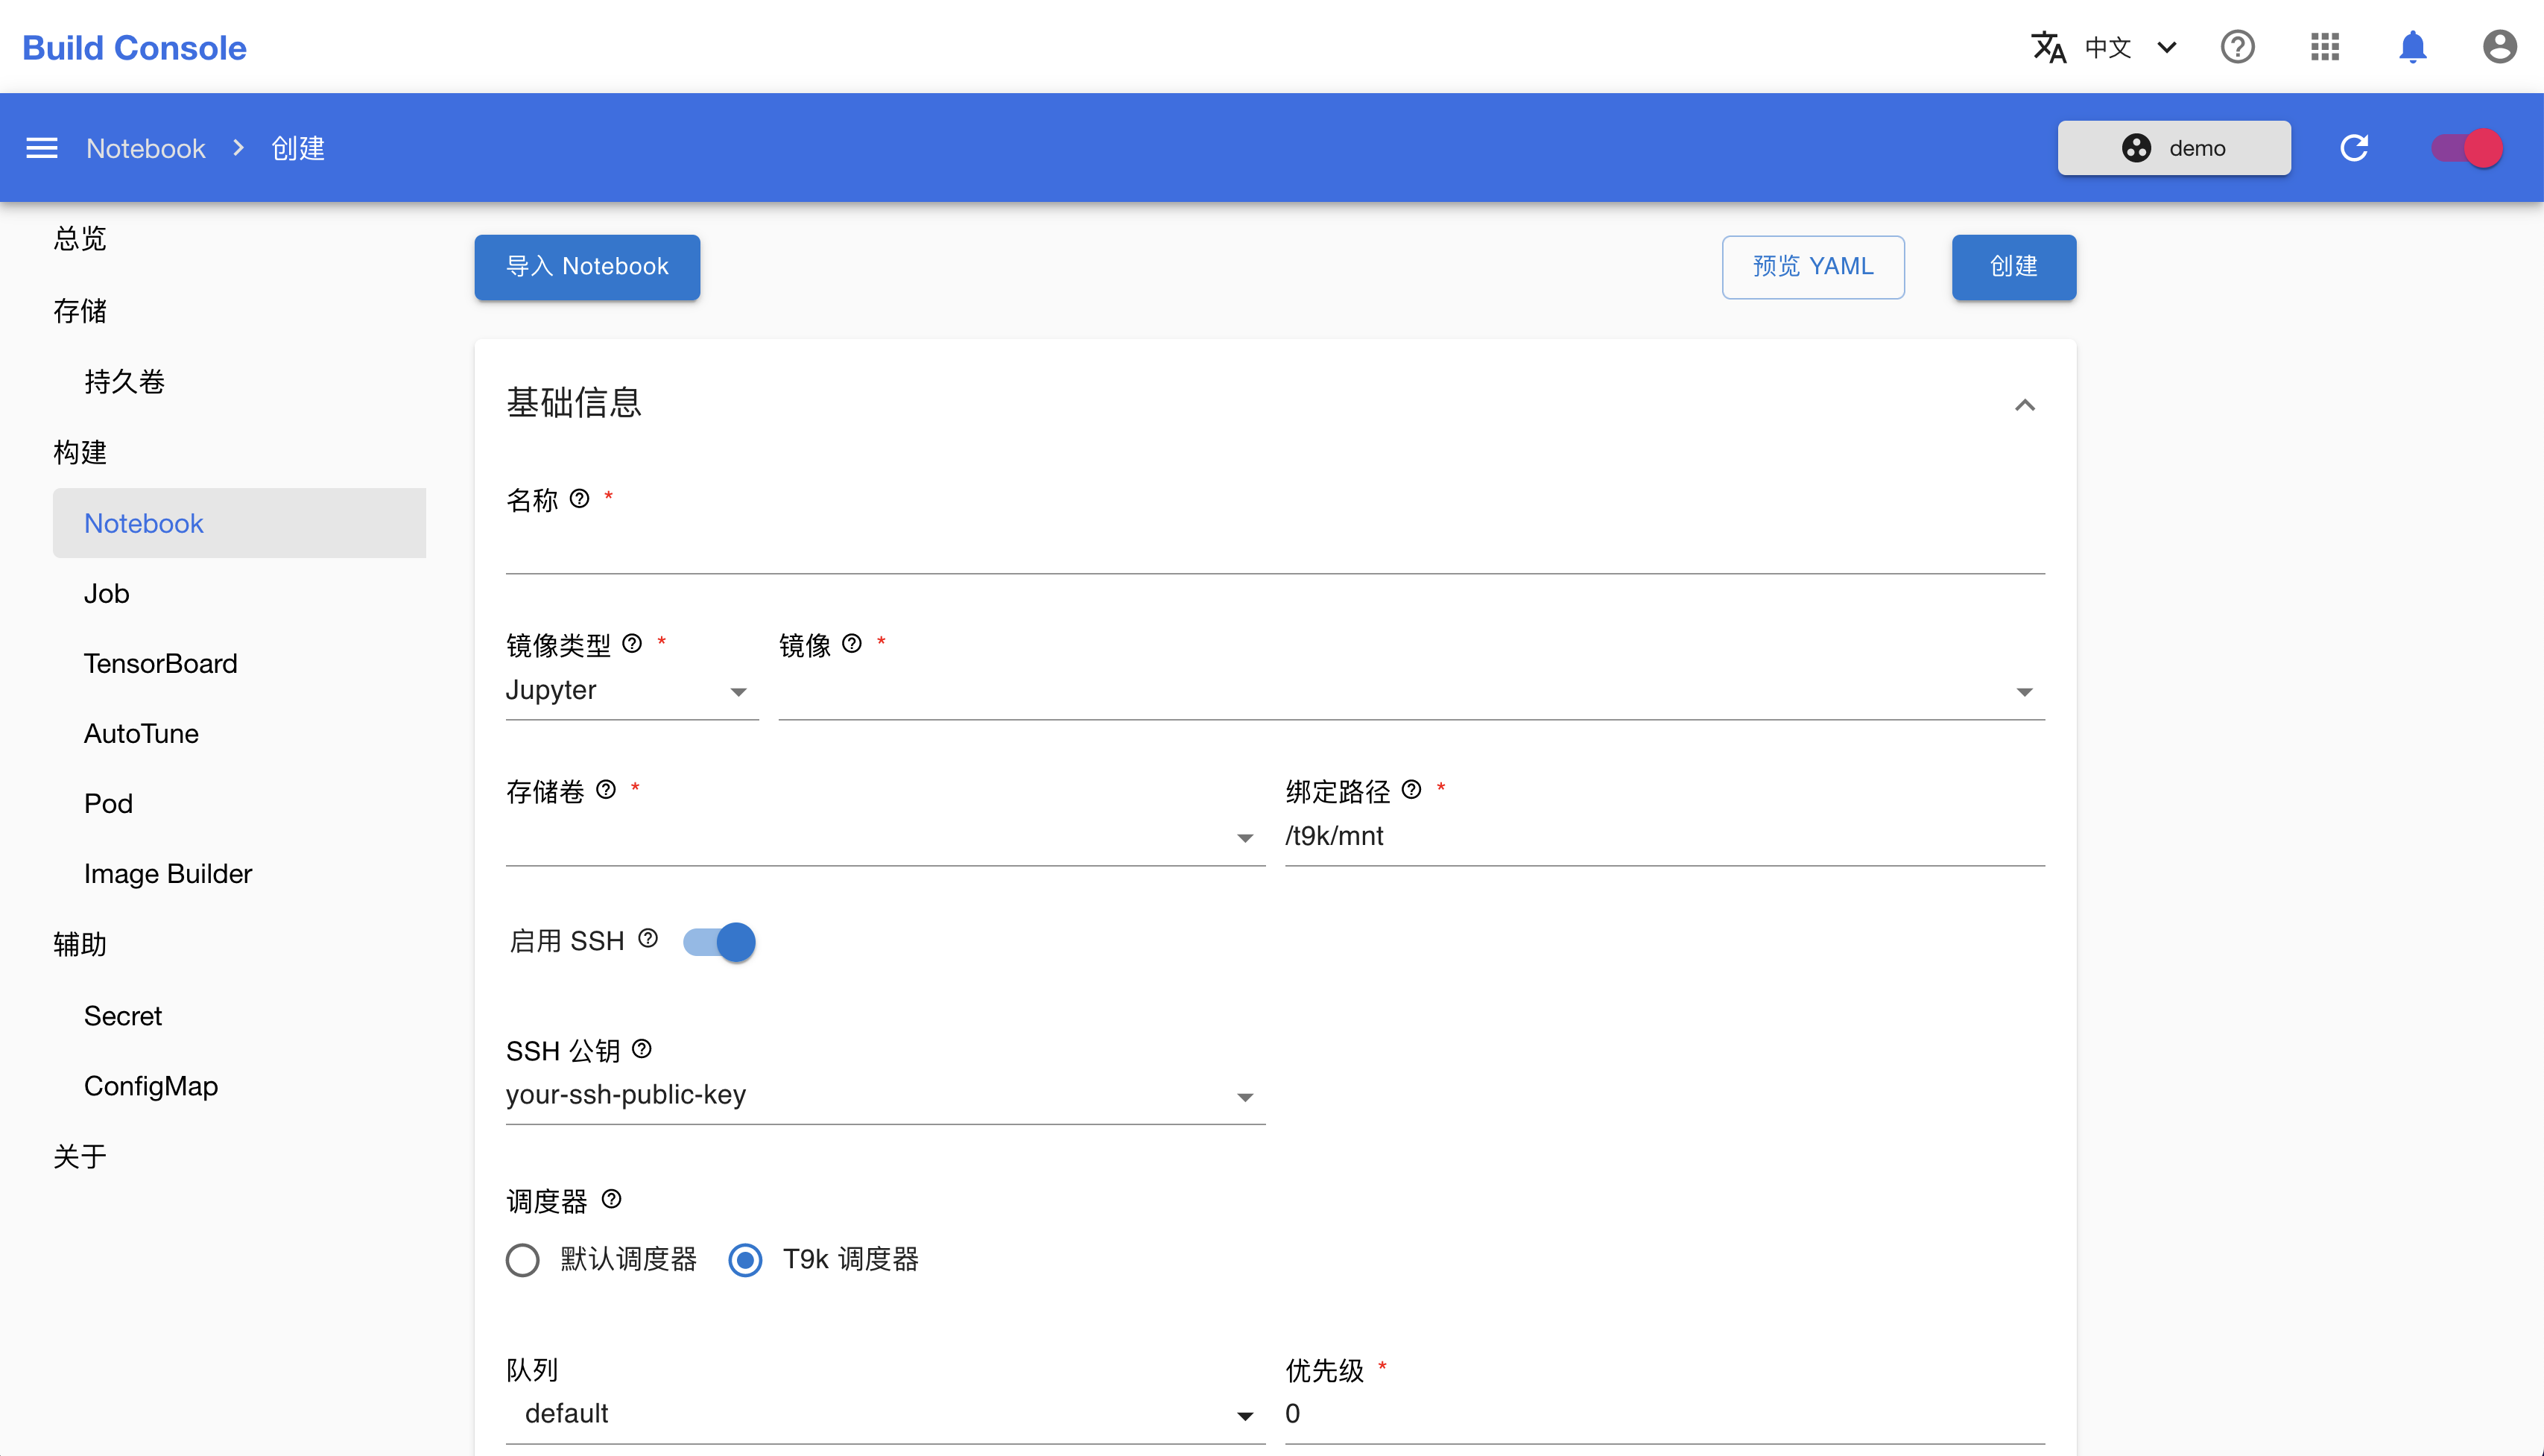Click the notification bell icon
The height and width of the screenshot is (1456, 2544).
(x=2411, y=47)
